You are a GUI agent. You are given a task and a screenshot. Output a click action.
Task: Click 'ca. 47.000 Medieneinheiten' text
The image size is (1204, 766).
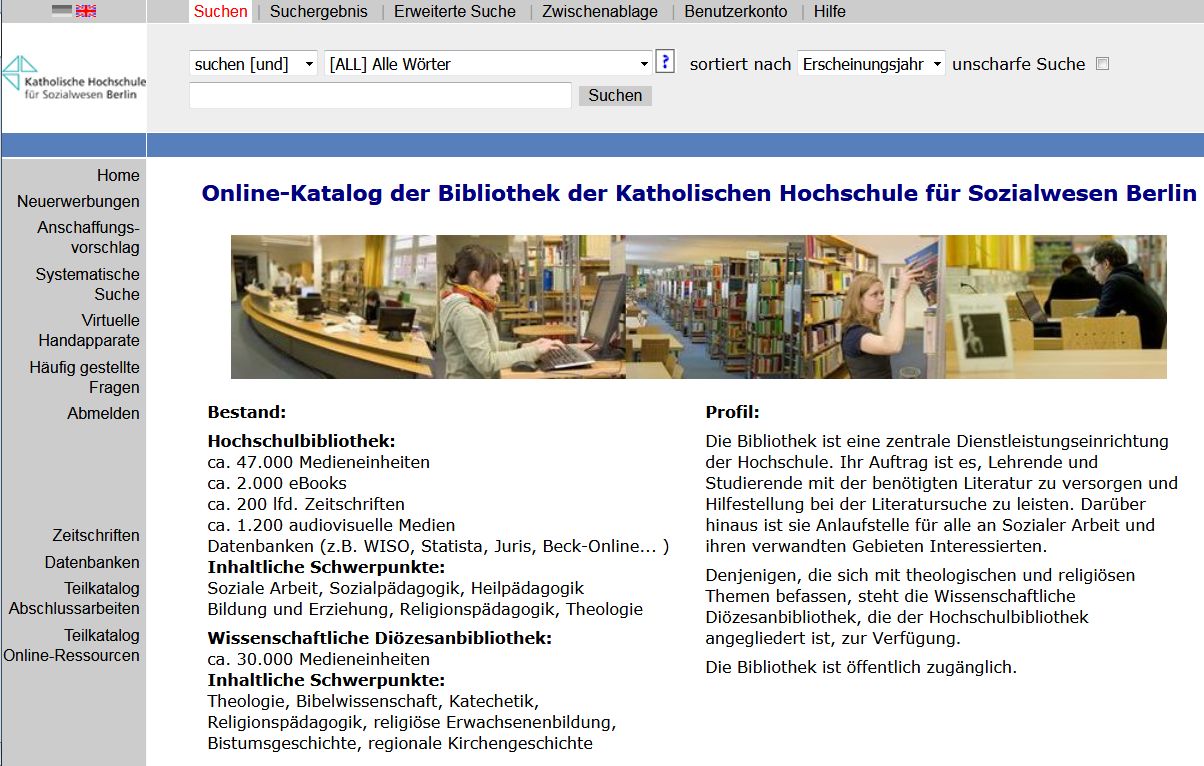[x=319, y=463]
